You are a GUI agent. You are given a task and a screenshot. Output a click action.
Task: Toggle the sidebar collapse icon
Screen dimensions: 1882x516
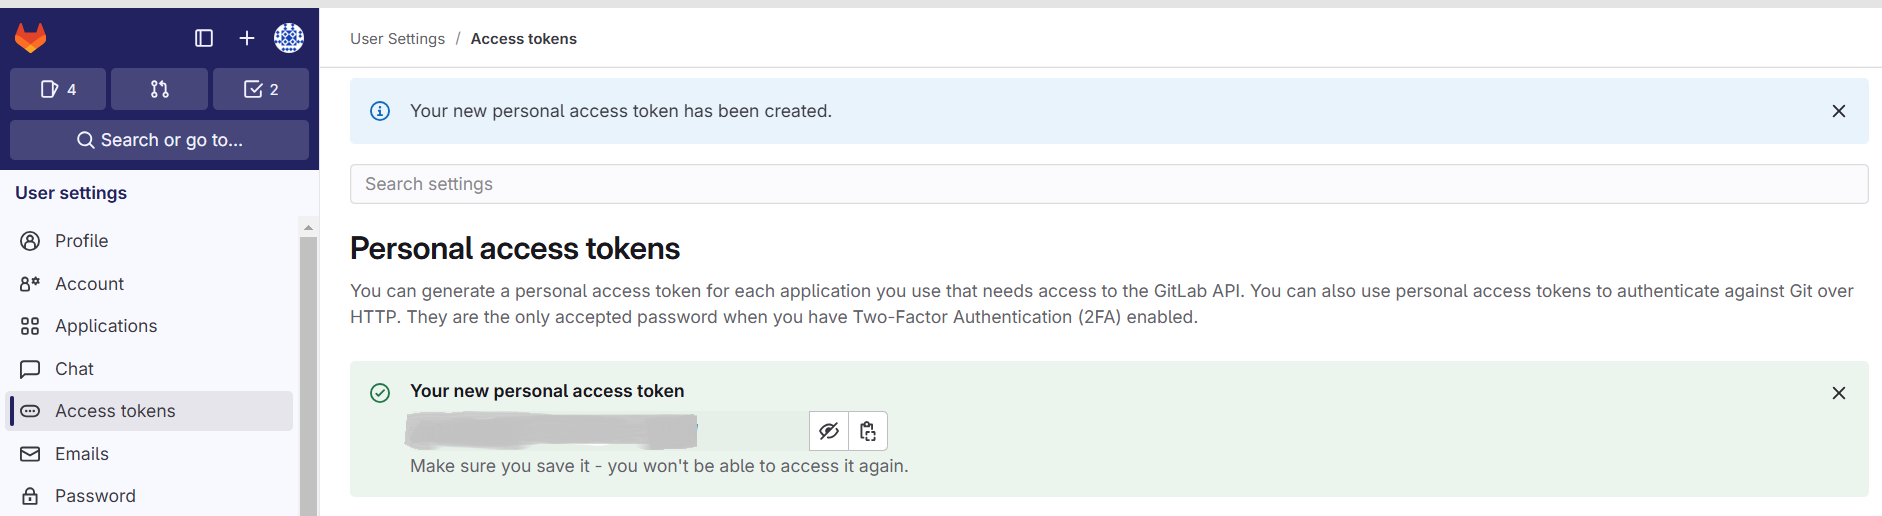(x=204, y=38)
